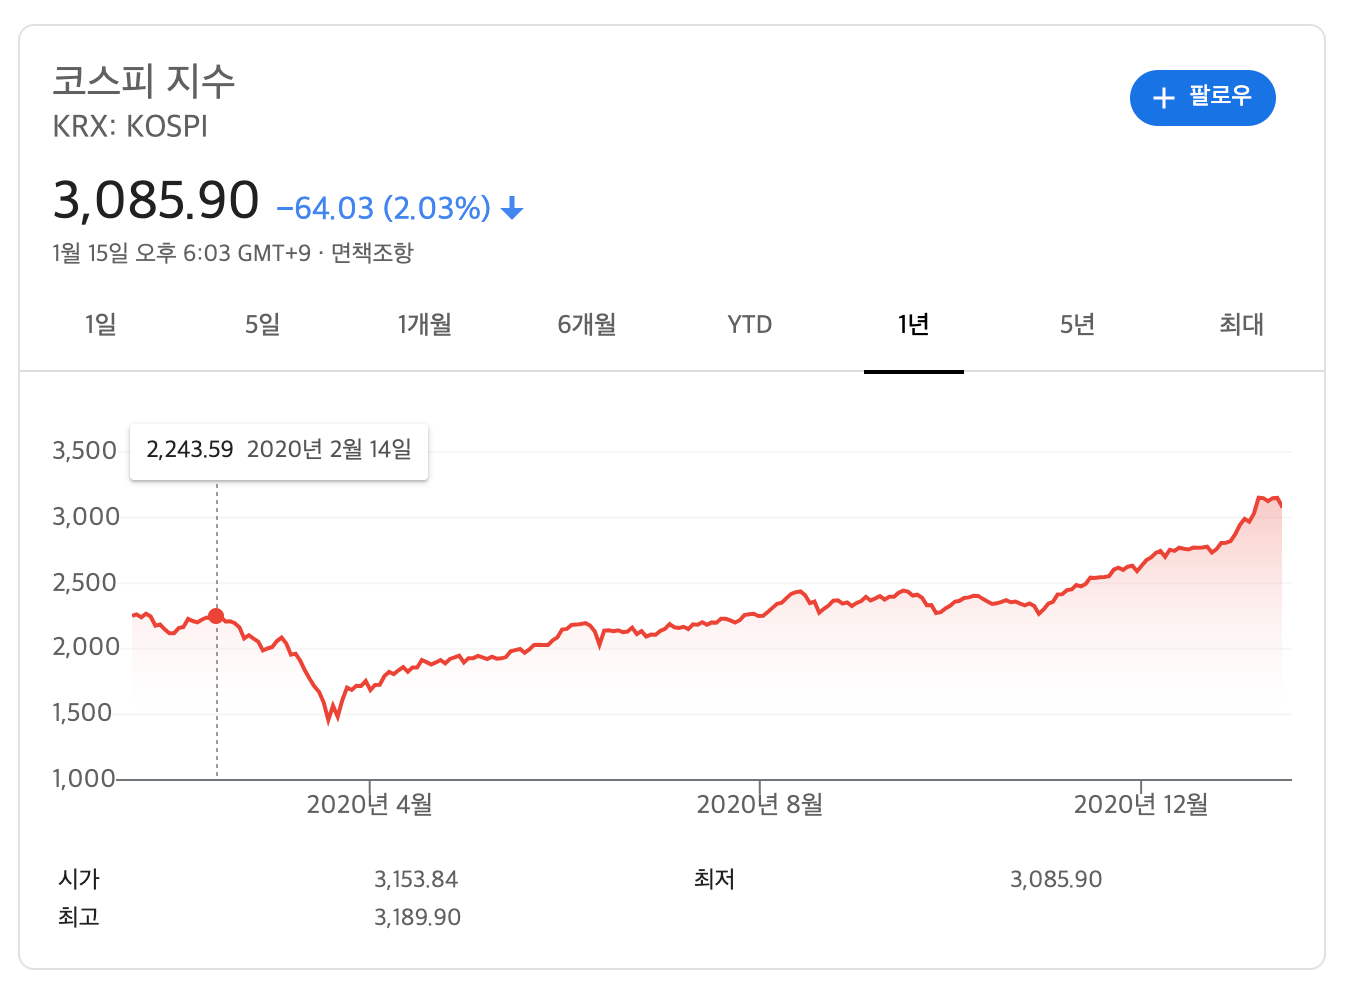Switch to the 6개월 tab
This screenshot has height=1002, width=1352.
point(587,324)
